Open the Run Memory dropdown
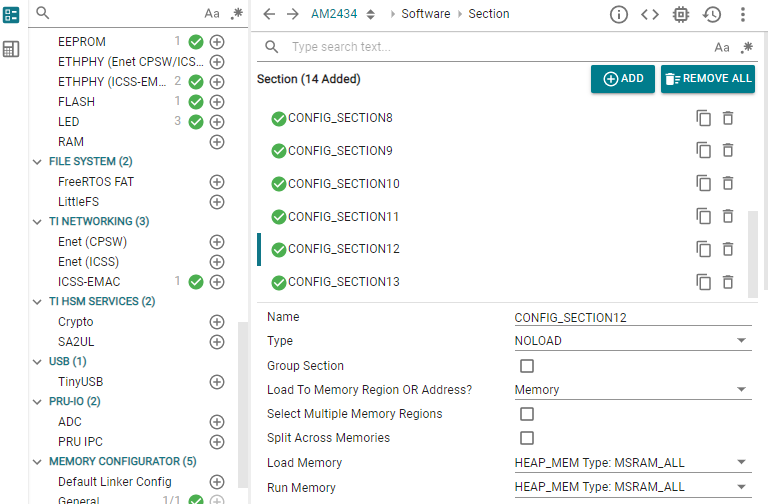 coord(631,487)
